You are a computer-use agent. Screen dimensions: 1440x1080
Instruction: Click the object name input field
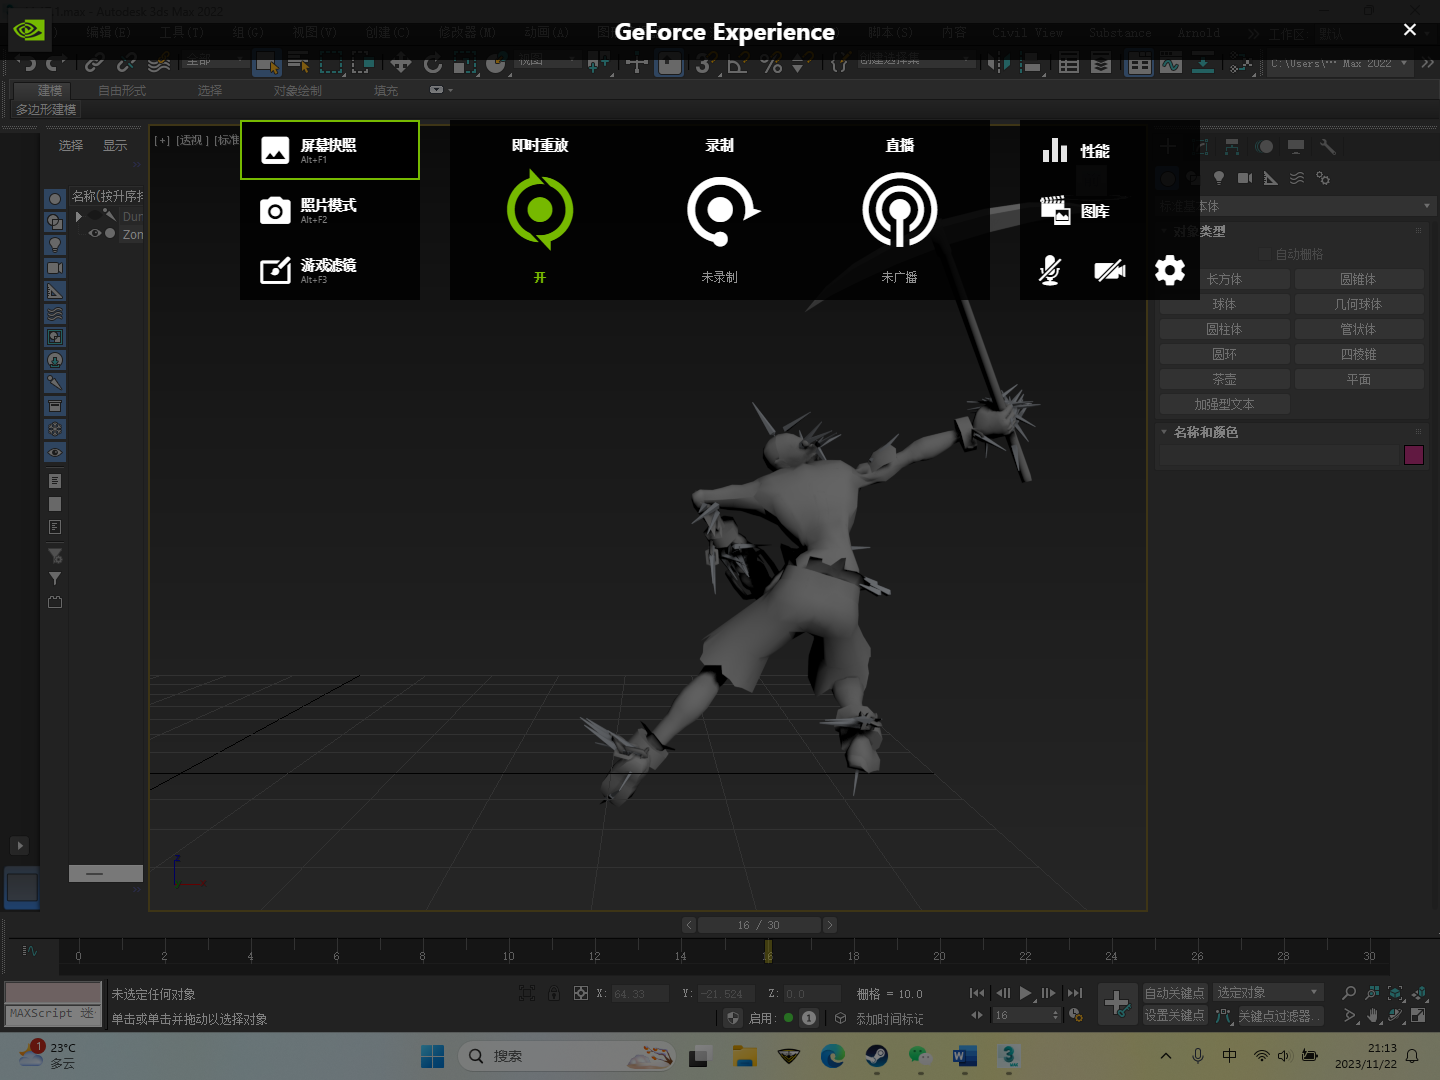(1278, 455)
